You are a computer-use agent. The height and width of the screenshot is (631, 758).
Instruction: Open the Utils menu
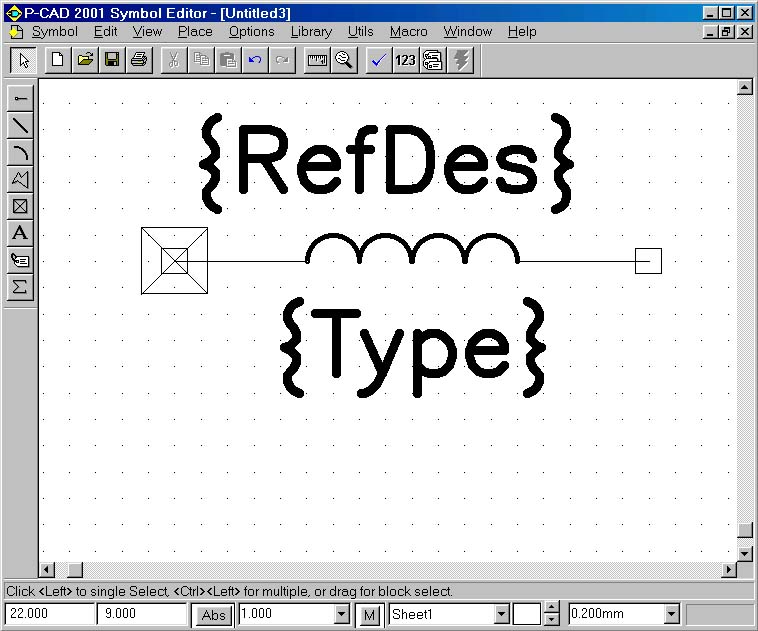pyautogui.click(x=361, y=32)
